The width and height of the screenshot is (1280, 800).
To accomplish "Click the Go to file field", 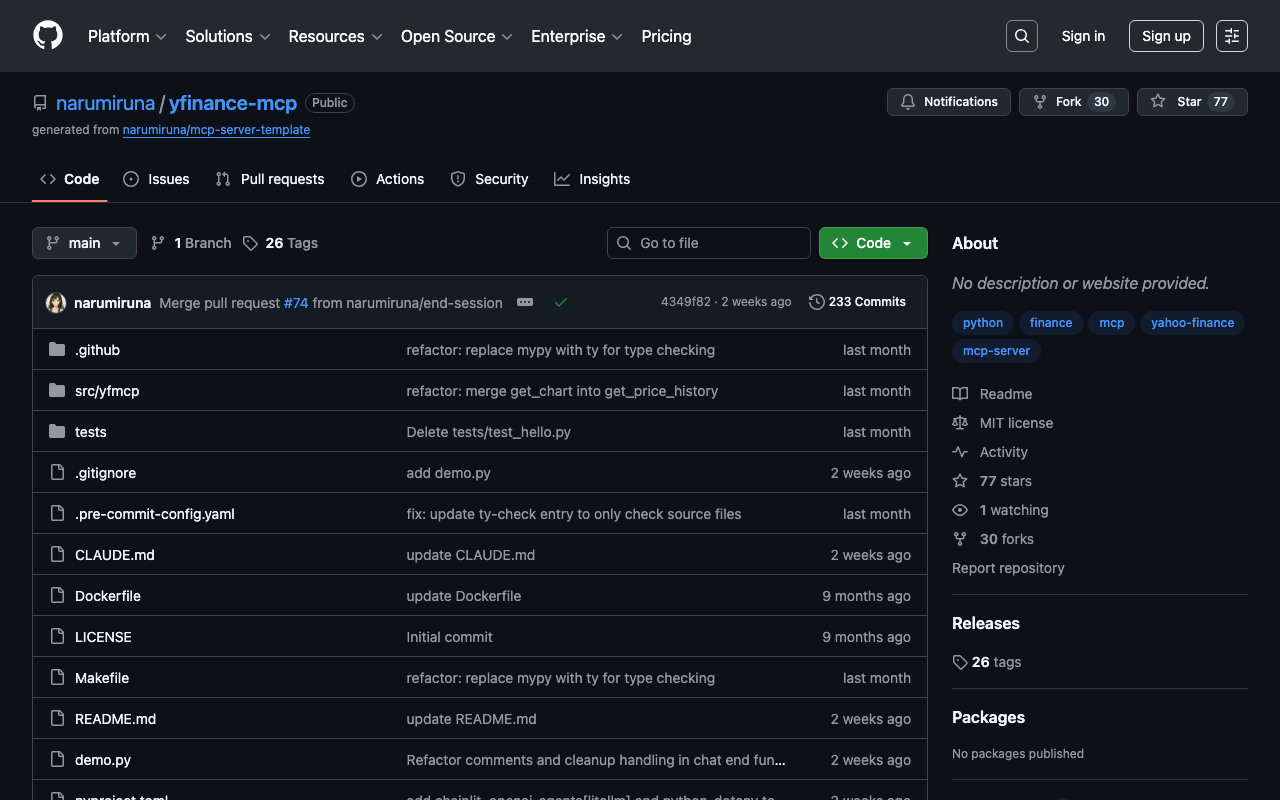I will (709, 243).
